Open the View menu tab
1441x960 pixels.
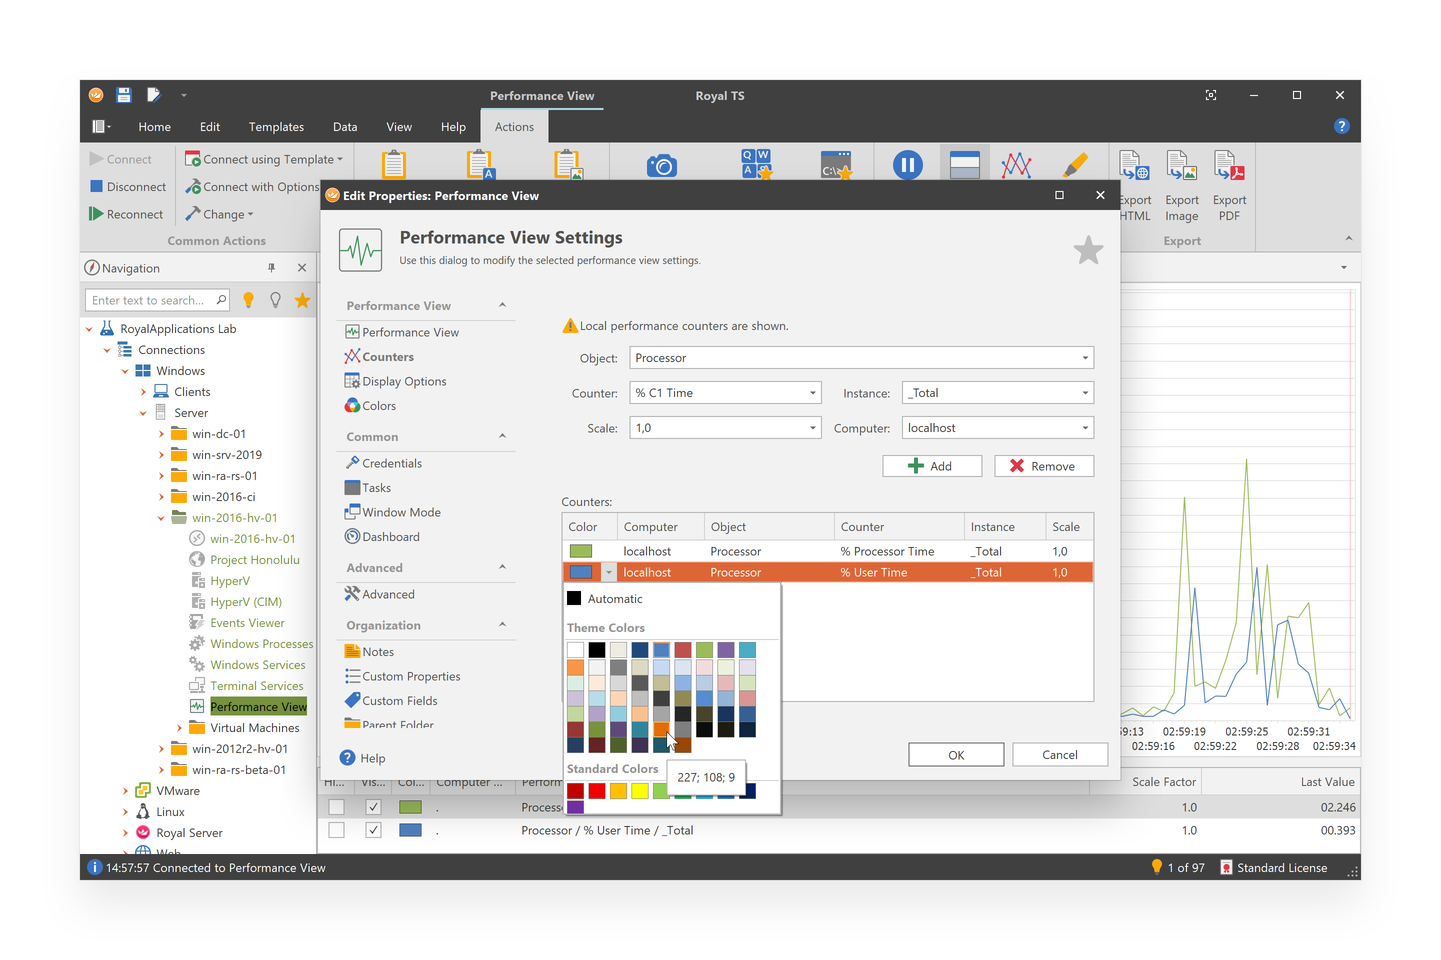point(398,126)
